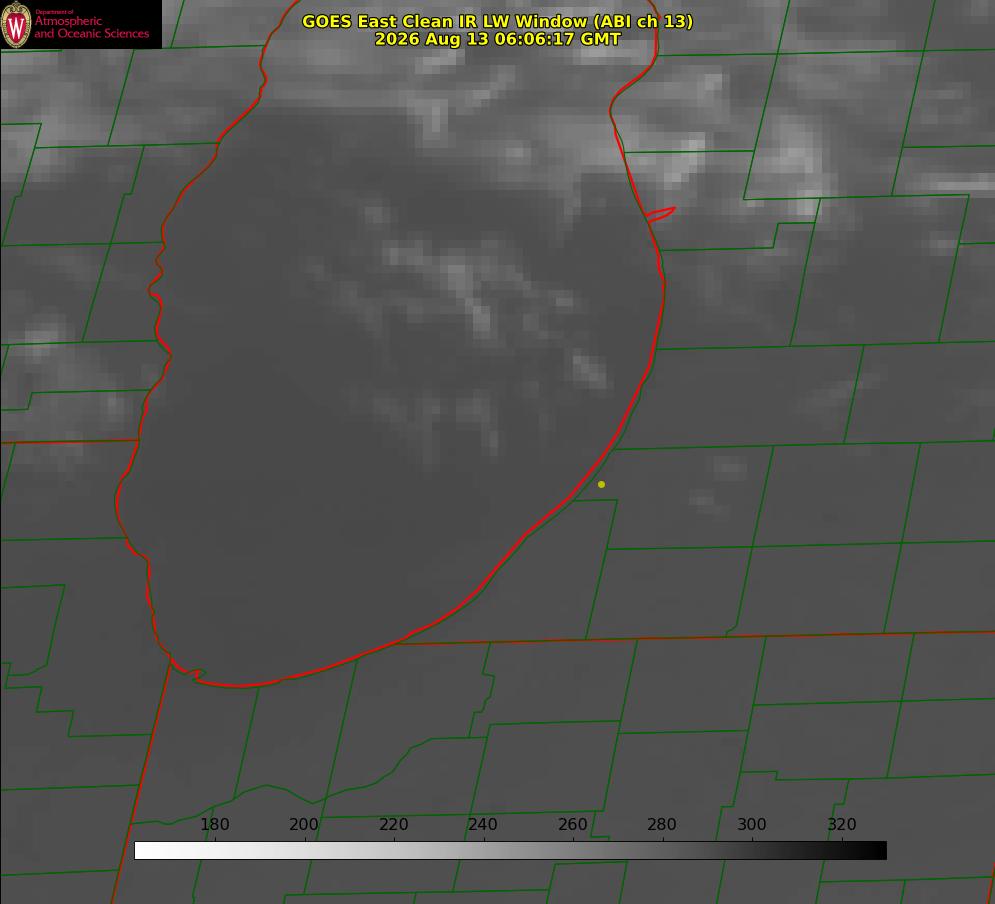Image resolution: width=995 pixels, height=904 pixels.
Task: Click the Atmospheric and Oceanic Sciences logo text
Action: click(91, 25)
